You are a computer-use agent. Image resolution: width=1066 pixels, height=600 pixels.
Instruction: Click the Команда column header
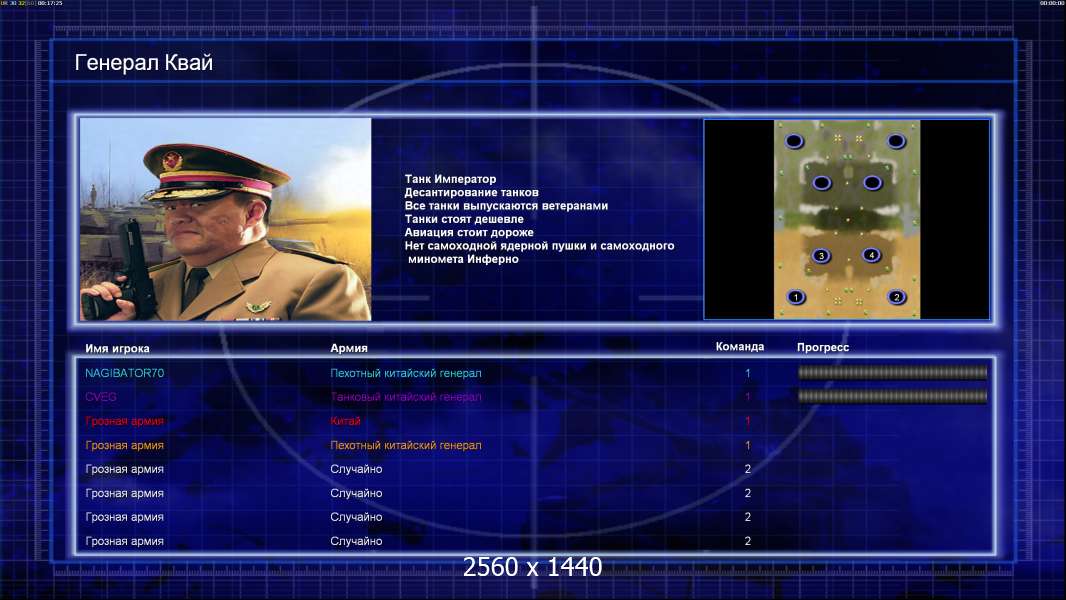[x=740, y=347]
